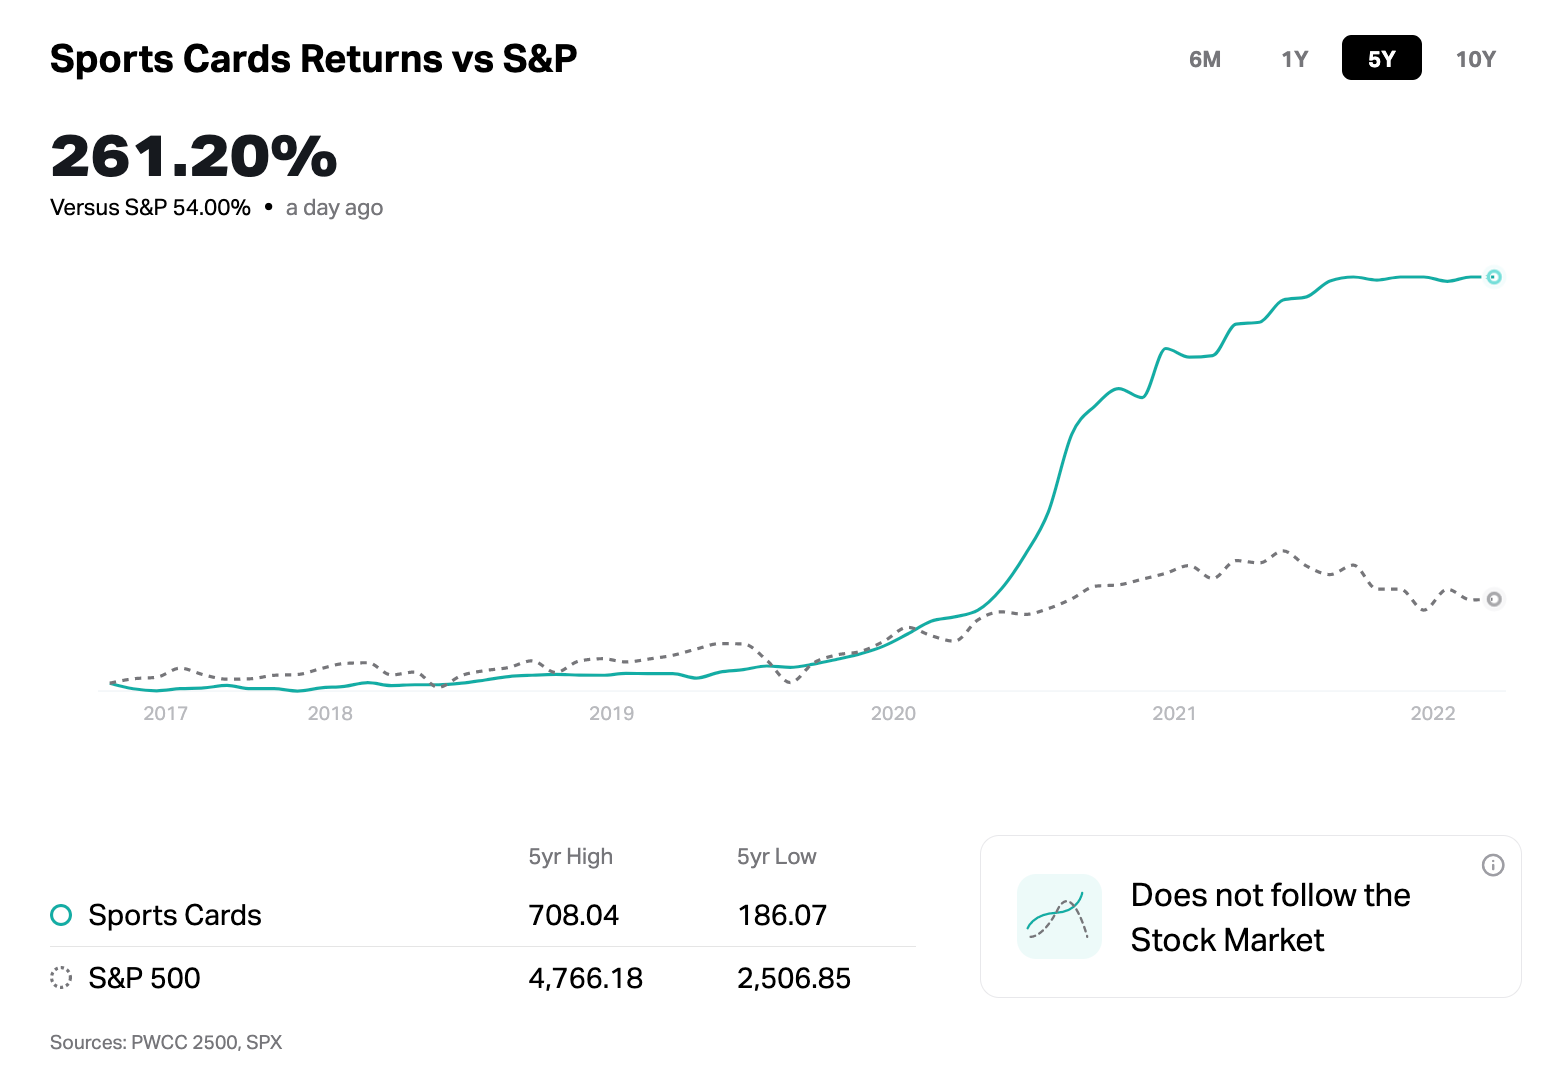Click the teal icon inside the rounded card

[x=1058, y=916]
